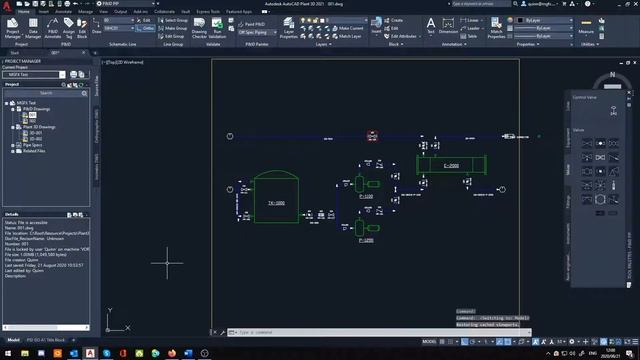Image resolution: width=640 pixels, height=360 pixels.
Task: Click the Insert block icon
Action: coord(376,25)
